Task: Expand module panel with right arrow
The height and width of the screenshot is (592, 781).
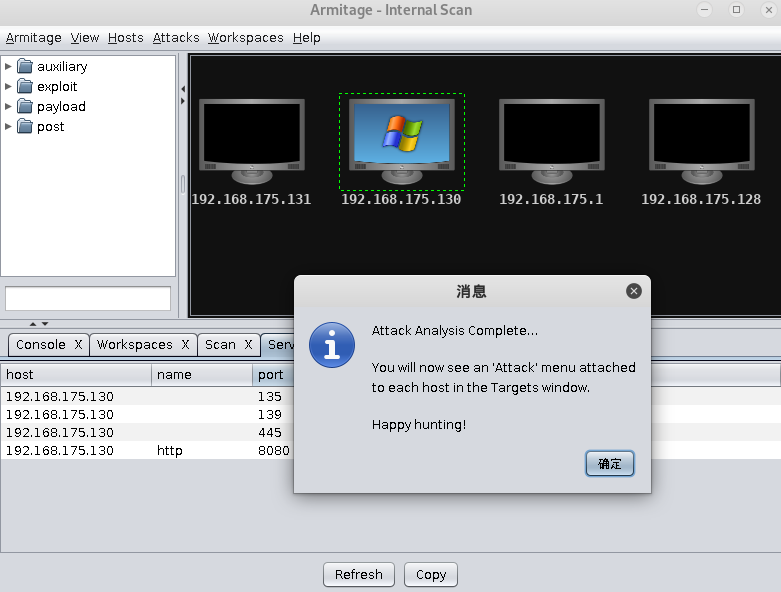Action: [x=183, y=101]
